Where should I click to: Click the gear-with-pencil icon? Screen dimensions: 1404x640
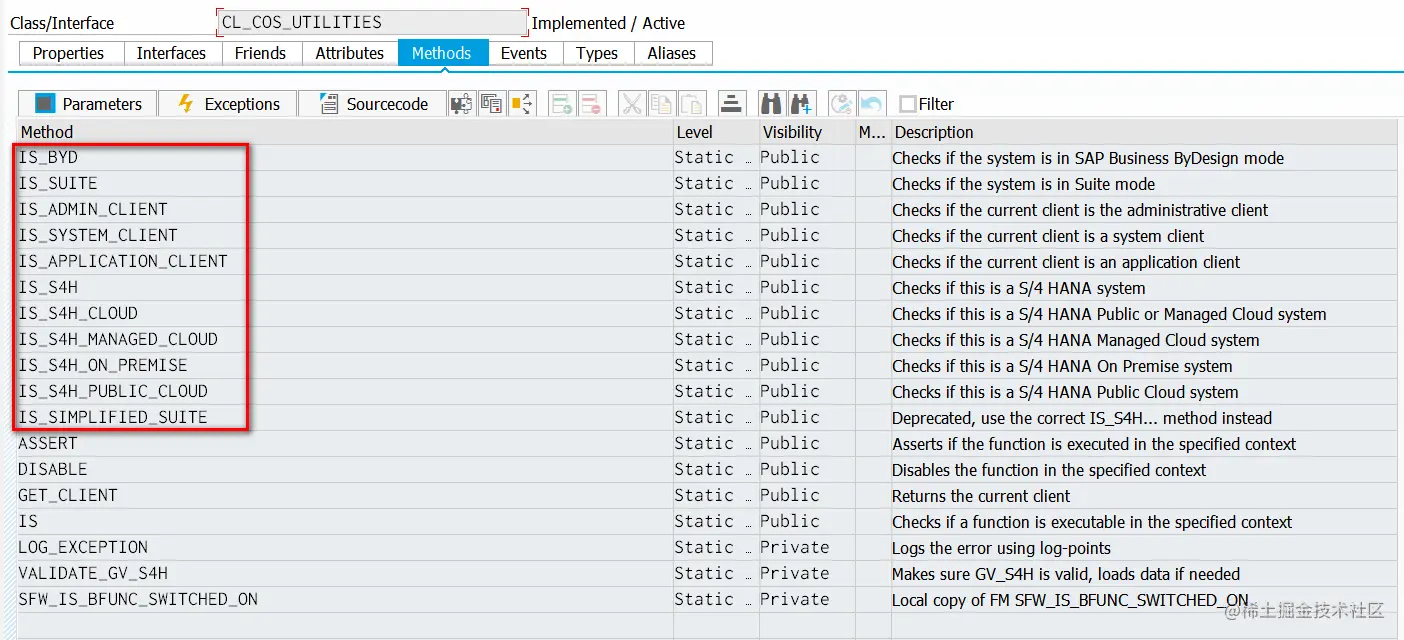[842, 103]
